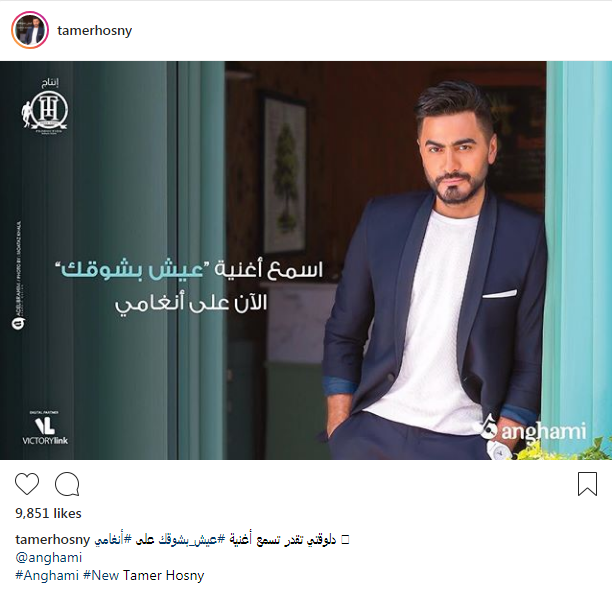
Task: View who liked via 9,851 likes
Action: click(48, 513)
